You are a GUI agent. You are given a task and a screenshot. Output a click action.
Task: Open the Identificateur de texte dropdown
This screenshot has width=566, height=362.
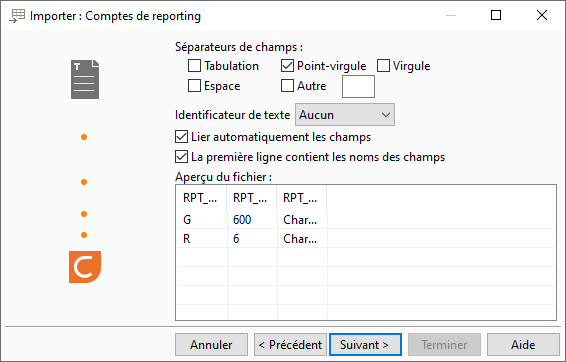click(345, 115)
